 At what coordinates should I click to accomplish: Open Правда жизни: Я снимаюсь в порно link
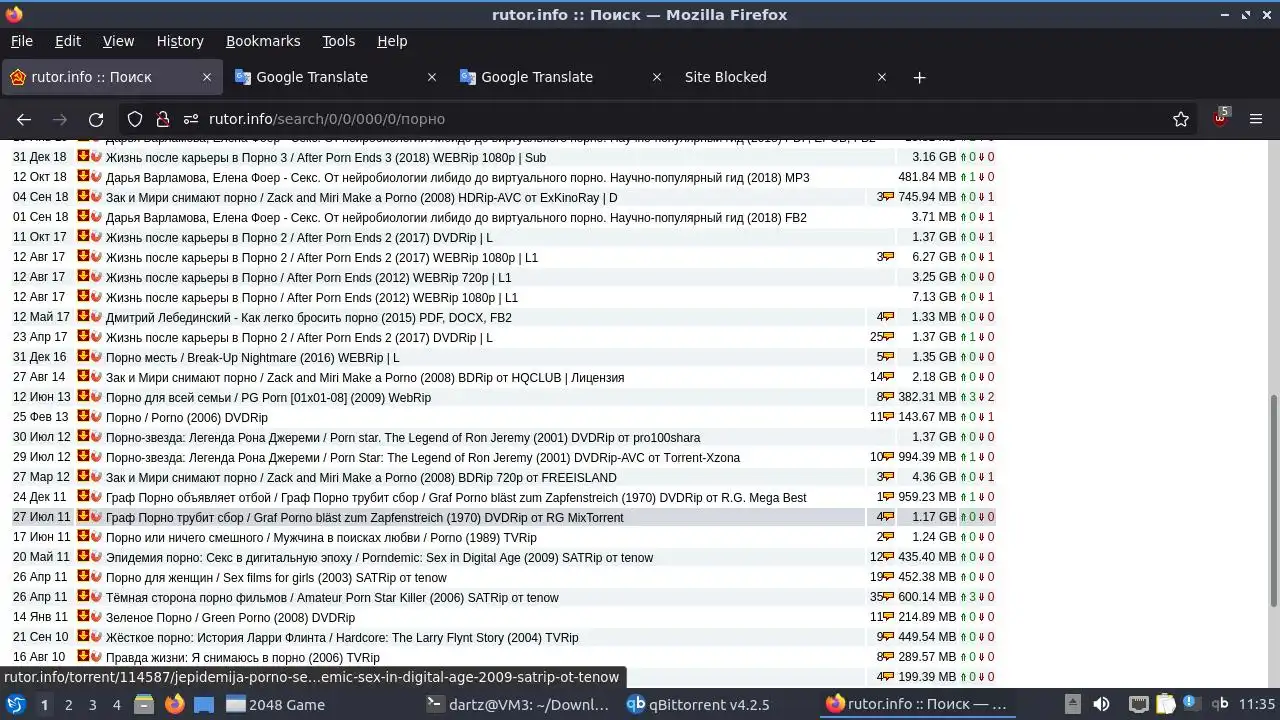click(x=243, y=658)
